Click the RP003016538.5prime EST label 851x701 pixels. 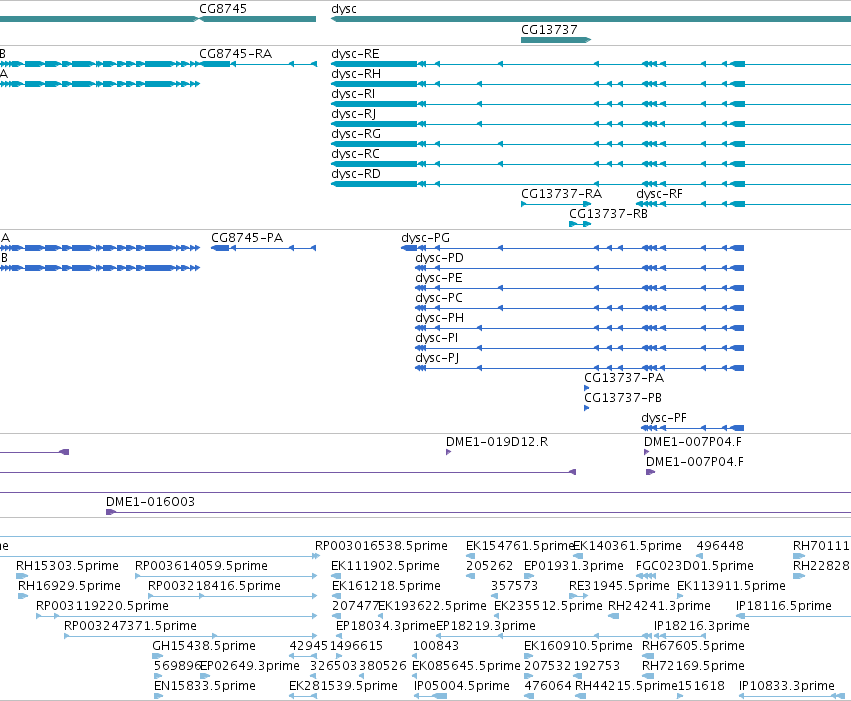(x=382, y=546)
